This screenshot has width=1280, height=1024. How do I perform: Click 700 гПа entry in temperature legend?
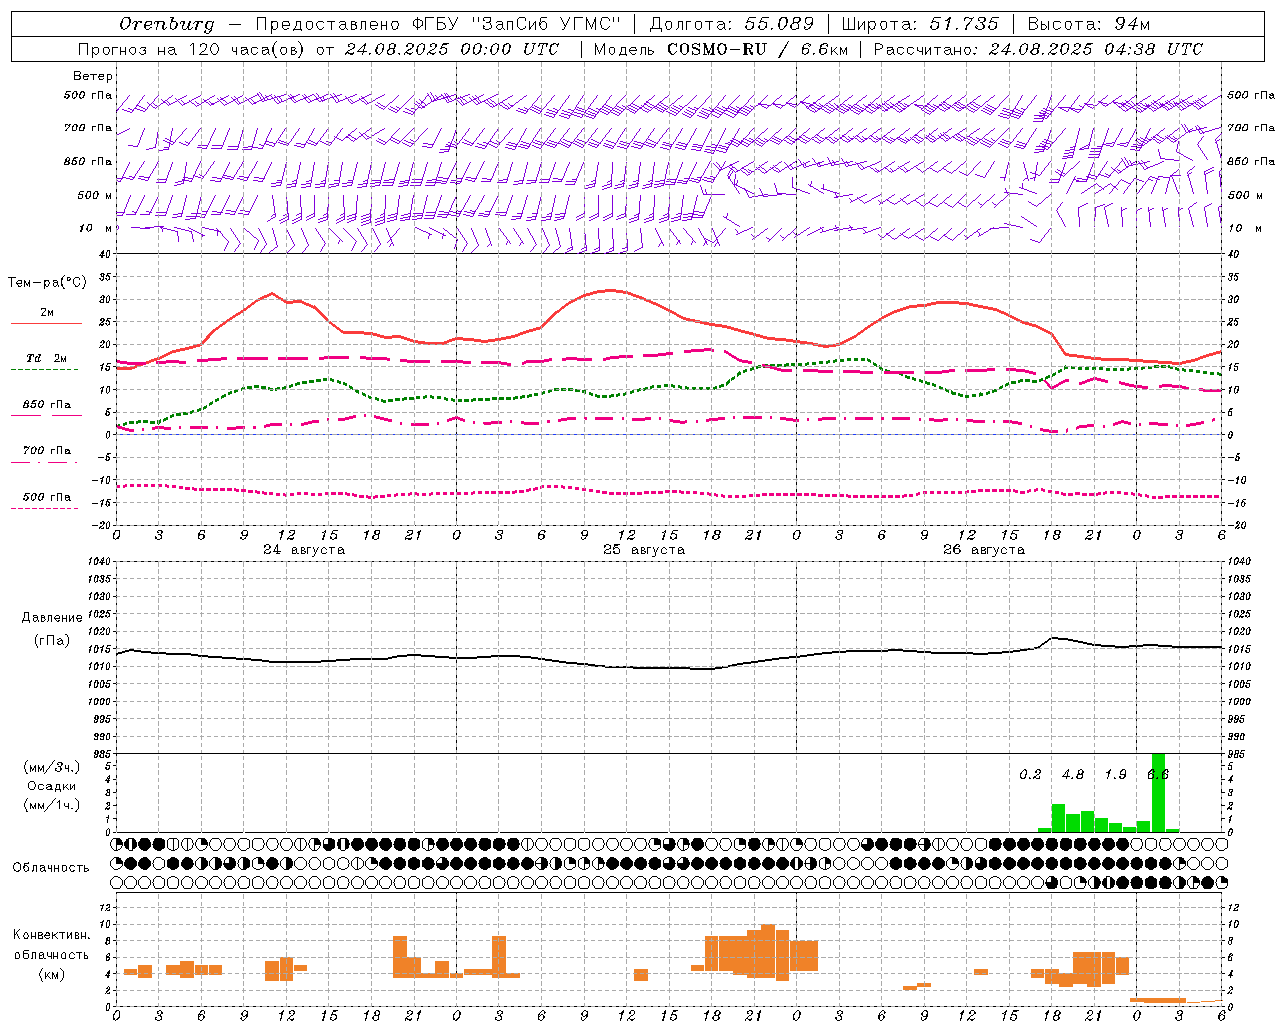pos(47,451)
